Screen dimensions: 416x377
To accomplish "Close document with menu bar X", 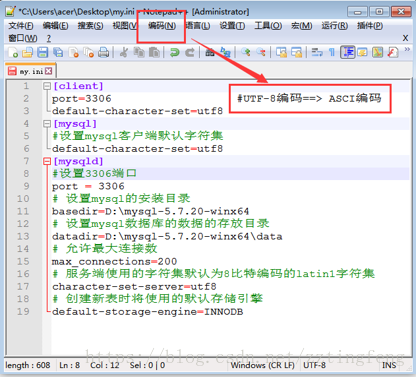I will coord(405,38).
